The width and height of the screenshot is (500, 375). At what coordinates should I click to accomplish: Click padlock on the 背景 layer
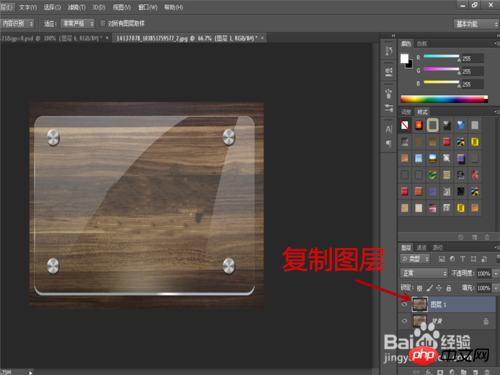486,321
